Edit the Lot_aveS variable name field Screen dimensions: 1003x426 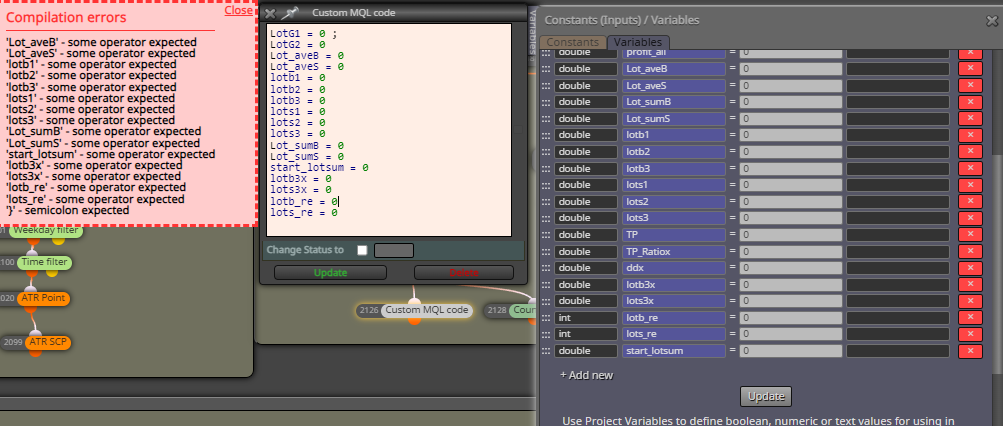point(674,85)
